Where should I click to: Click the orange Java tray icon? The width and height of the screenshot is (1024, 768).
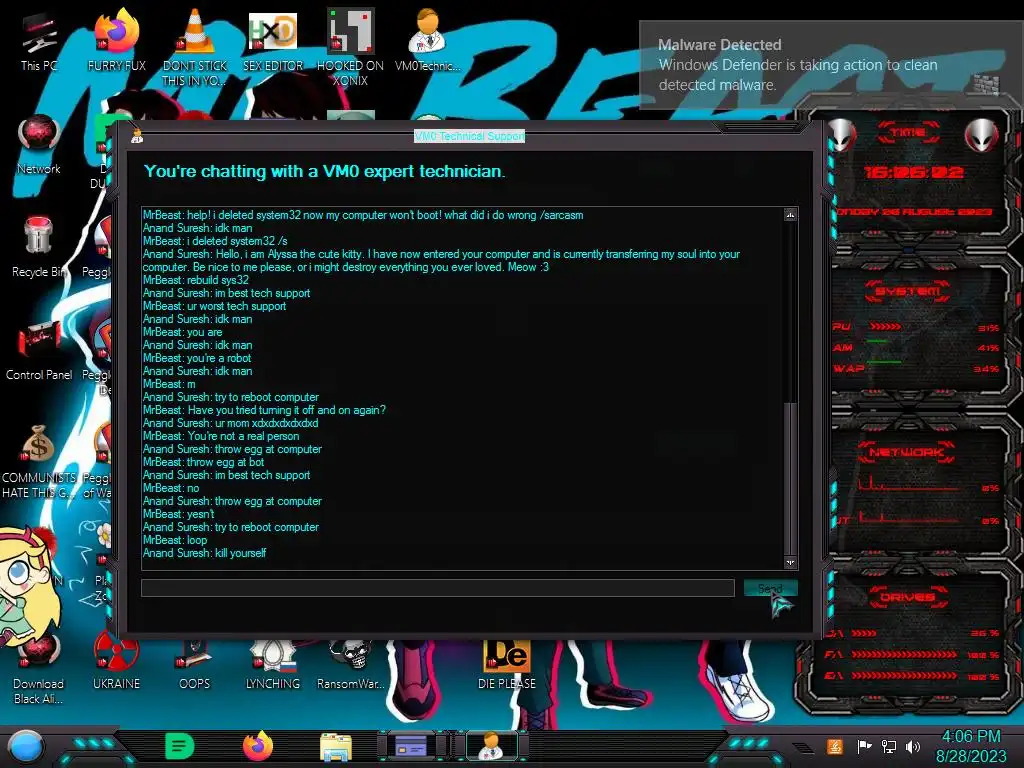[835, 746]
